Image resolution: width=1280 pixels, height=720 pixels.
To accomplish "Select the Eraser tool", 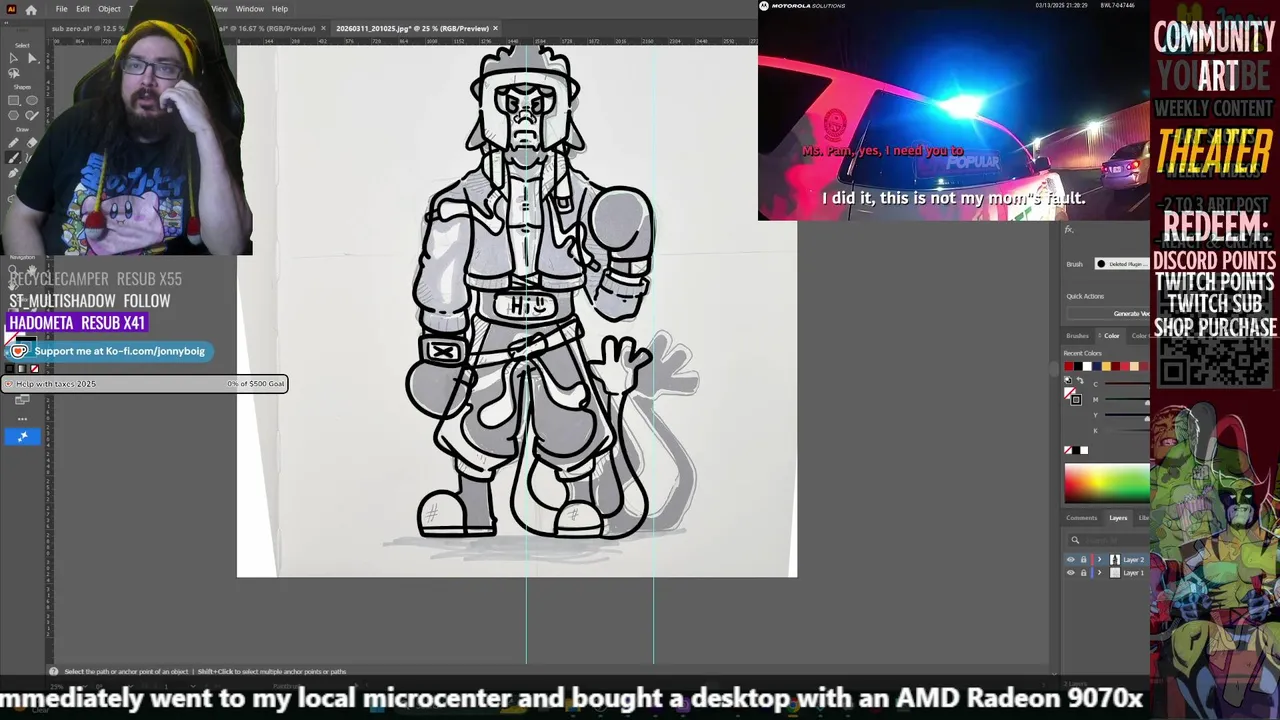I will [x=32, y=143].
